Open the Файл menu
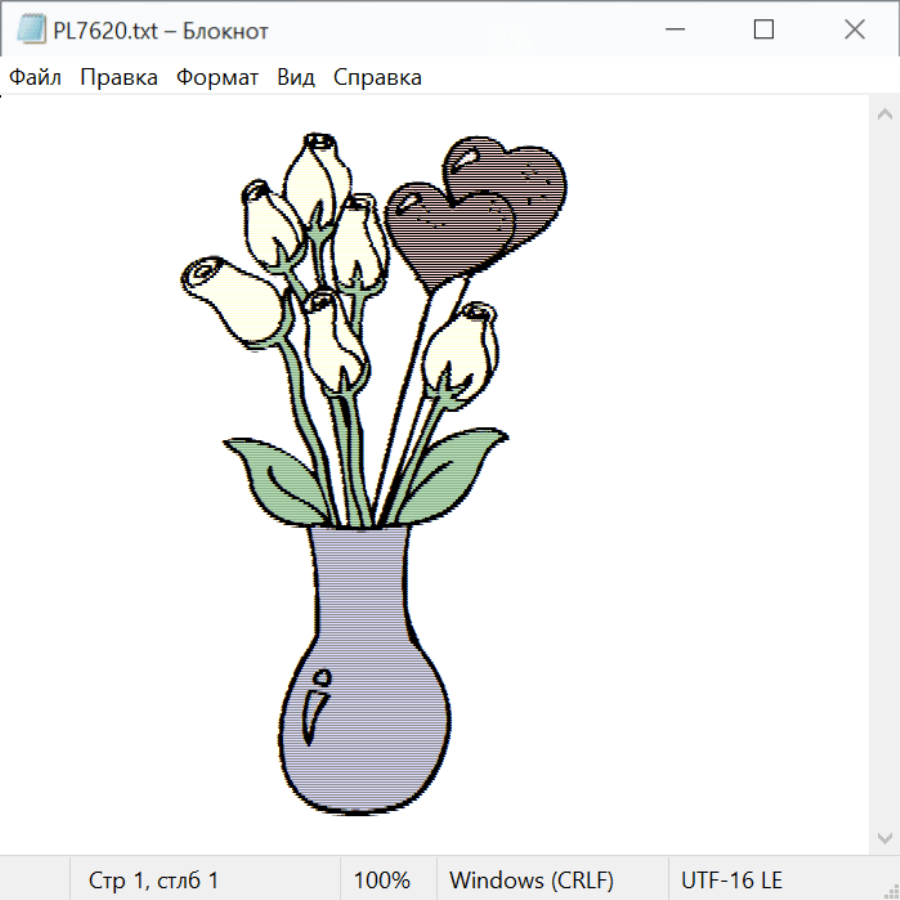The height and width of the screenshot is (900, 900). point(35,78)
